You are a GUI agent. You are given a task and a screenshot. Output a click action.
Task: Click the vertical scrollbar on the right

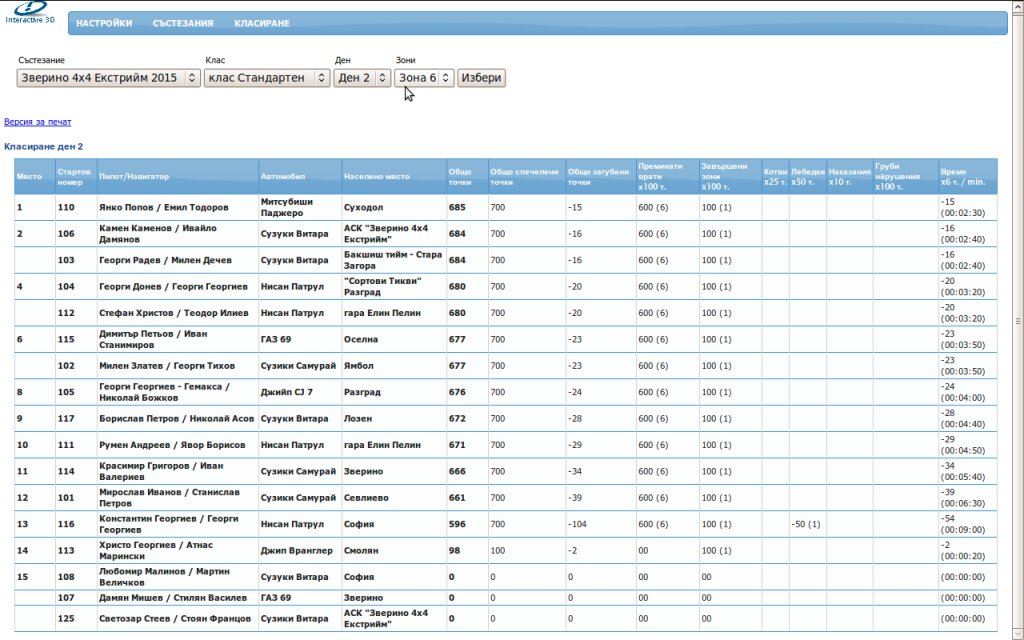click(x=1017, y=320)
